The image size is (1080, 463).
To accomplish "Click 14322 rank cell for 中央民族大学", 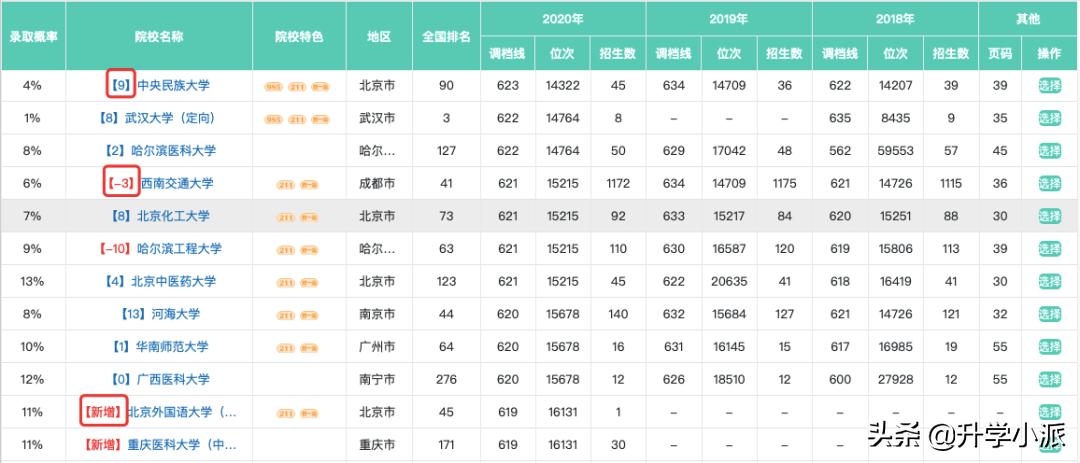I will point(563,86).
